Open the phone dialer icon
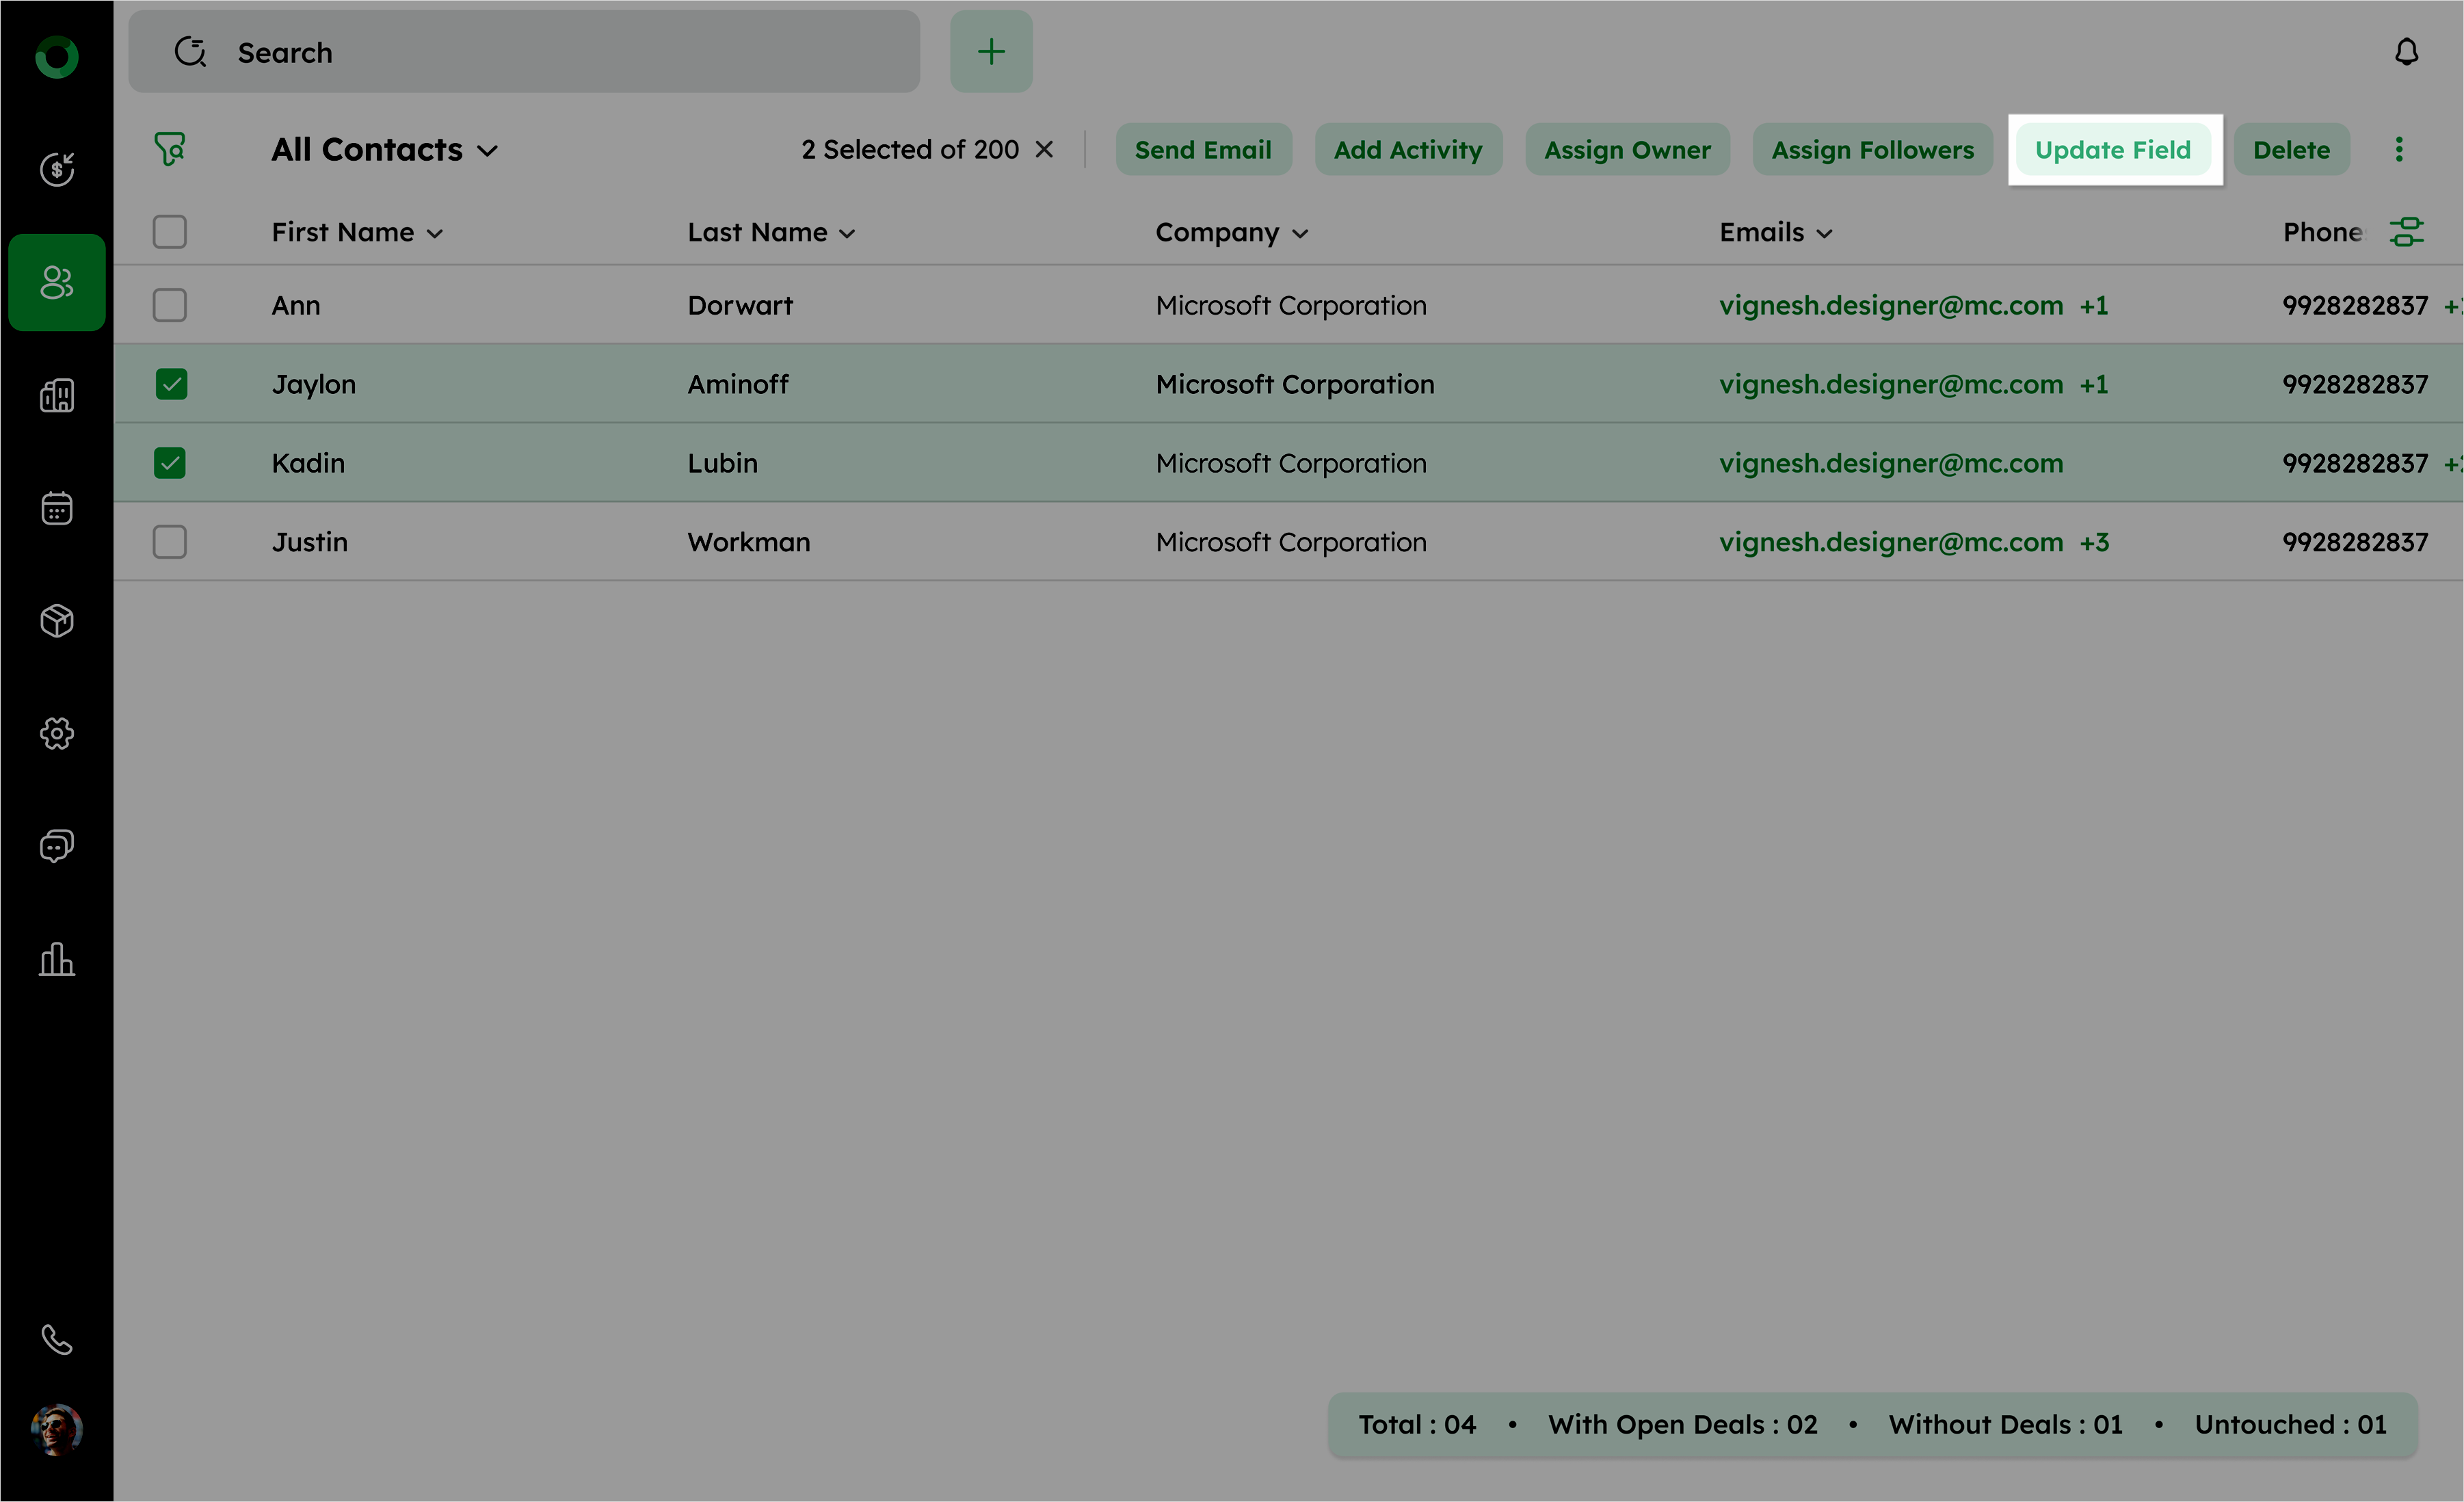The image size is (2464, 1502). click(x=57, y=1339)
